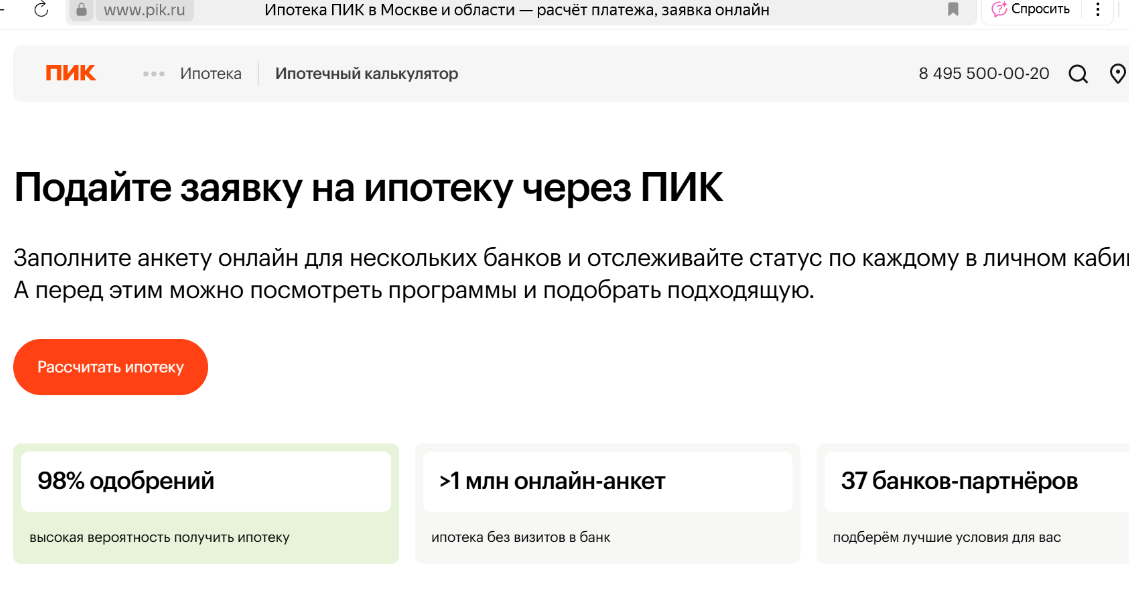The image size is (1129, 597).
Task: Go to the ПИК logo homepage
Action: pos(71,73)
